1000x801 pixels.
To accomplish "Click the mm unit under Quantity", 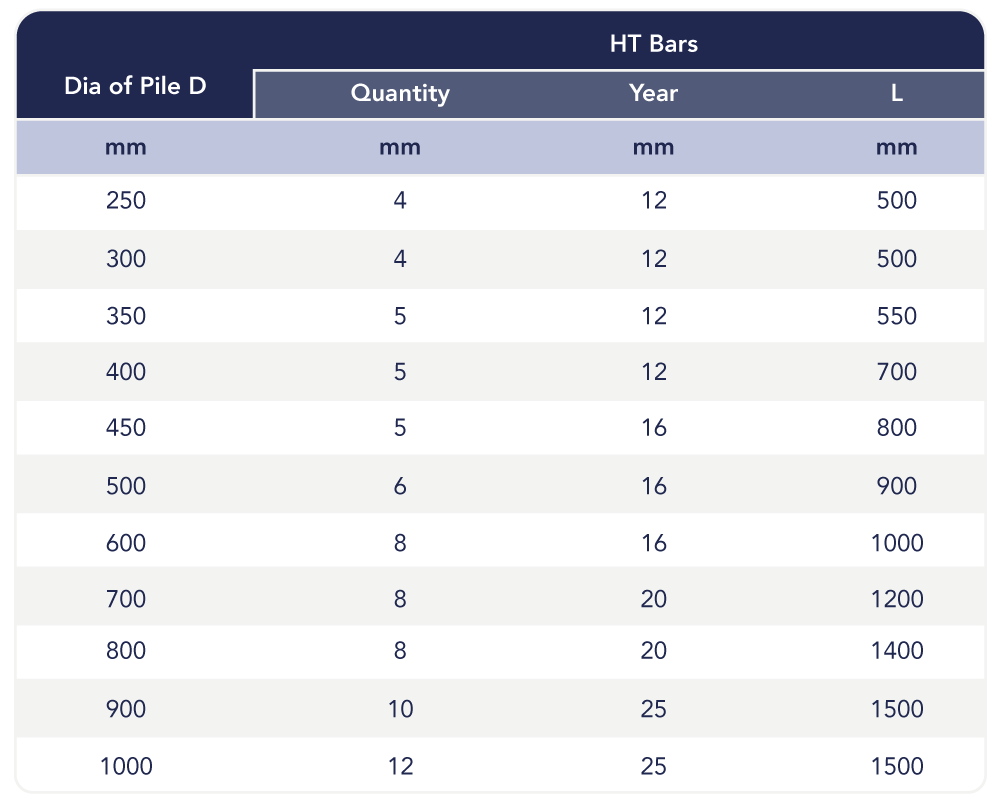I will point(400,148).
